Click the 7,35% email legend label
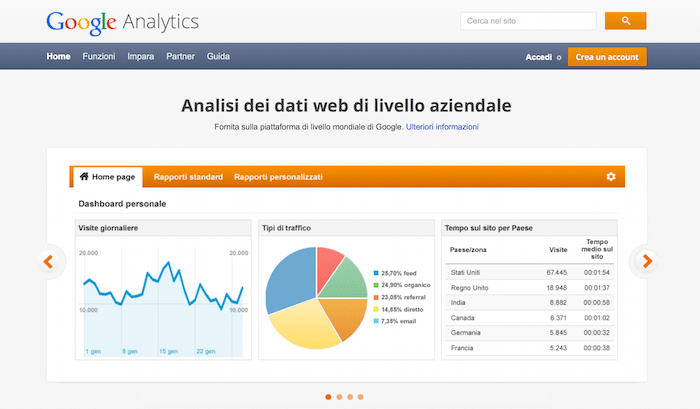This screenshot has height=409, width=700. coord(398,321)
